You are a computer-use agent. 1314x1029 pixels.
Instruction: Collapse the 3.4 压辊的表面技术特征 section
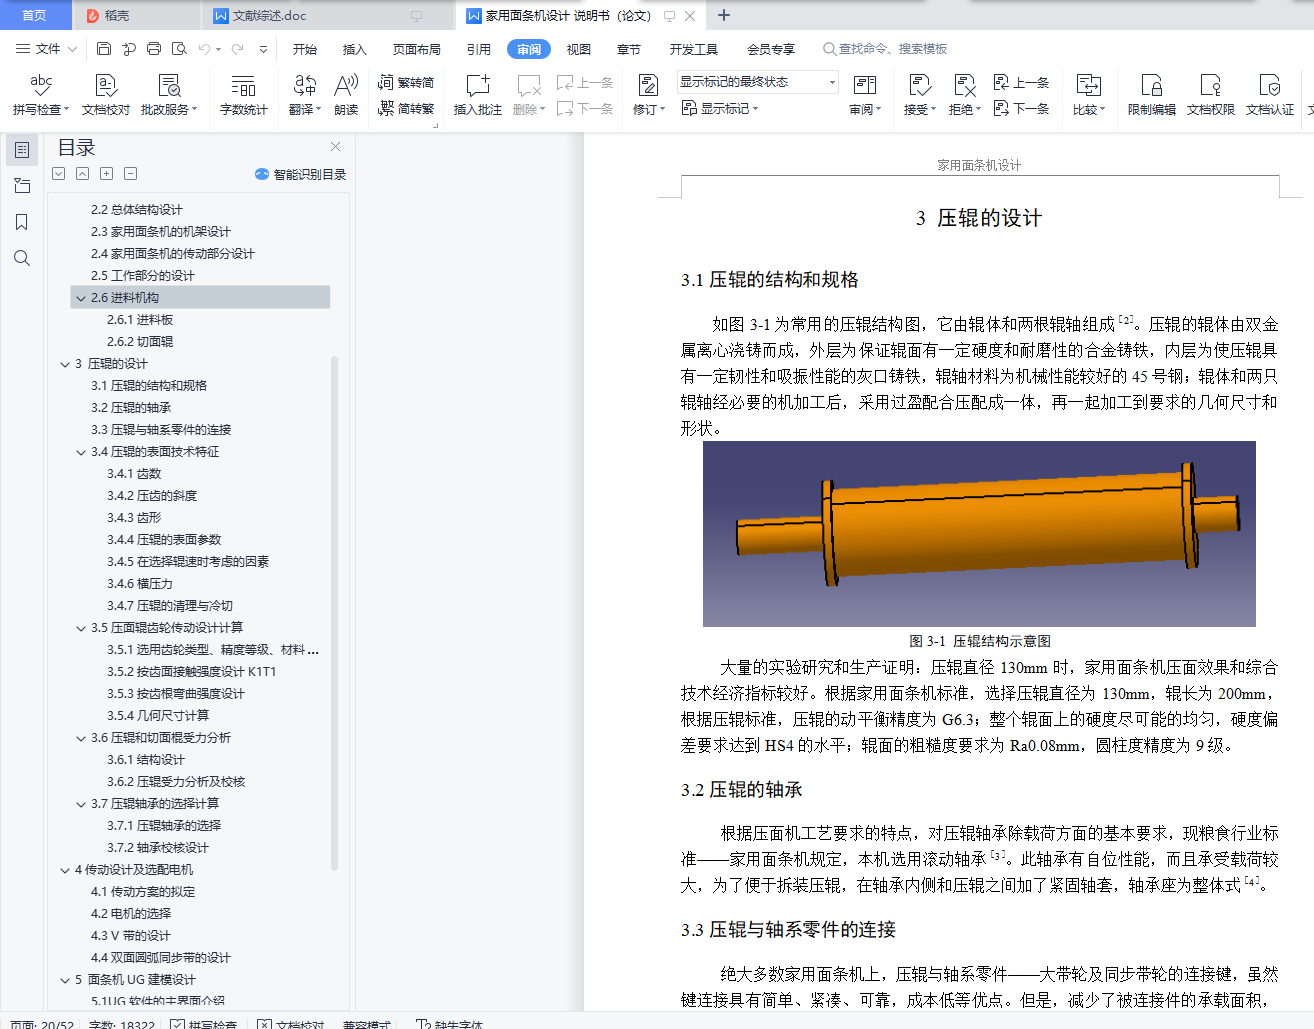pos(81,452)
